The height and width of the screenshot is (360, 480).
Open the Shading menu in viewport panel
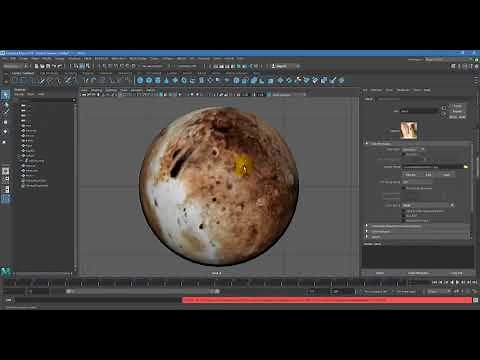[x=97, y=90]
